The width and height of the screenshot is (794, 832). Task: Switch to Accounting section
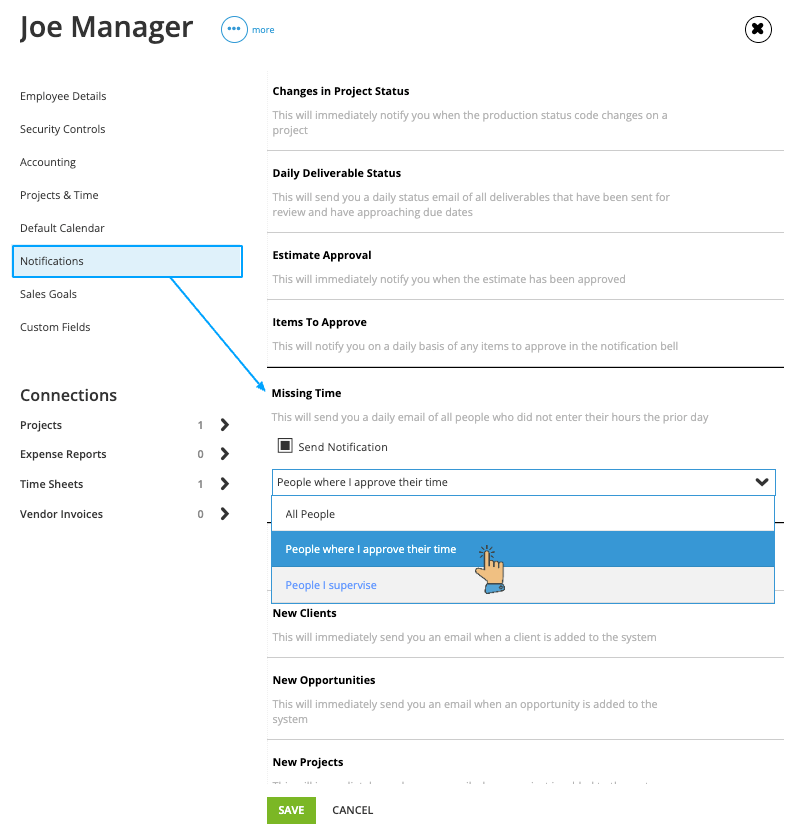click(48, 162)
